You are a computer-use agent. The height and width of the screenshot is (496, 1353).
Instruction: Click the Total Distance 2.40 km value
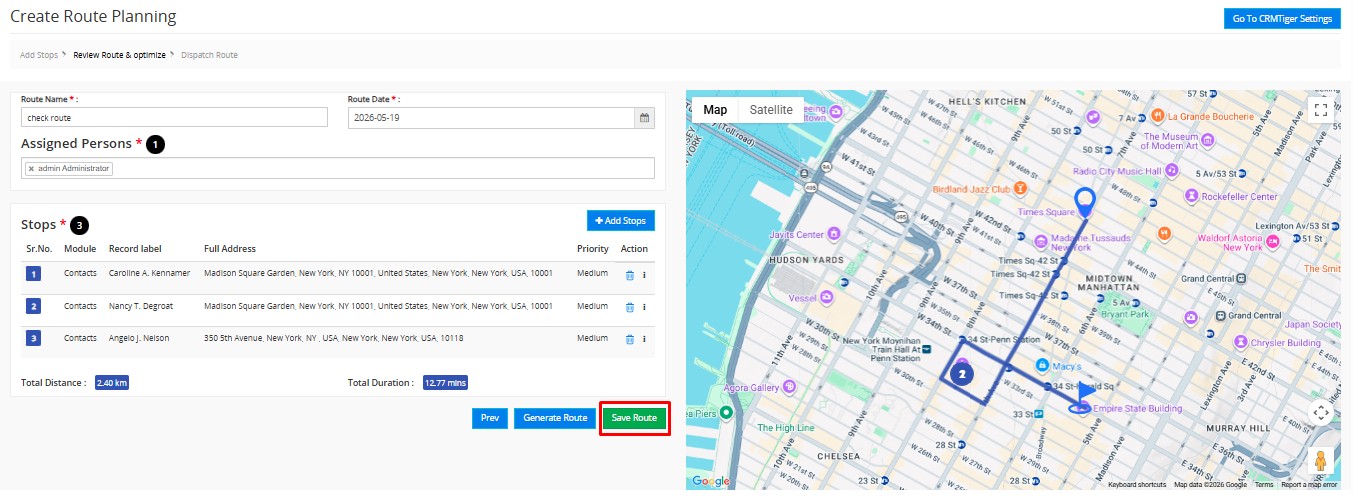pyautogui.click(x=112, y=382)
